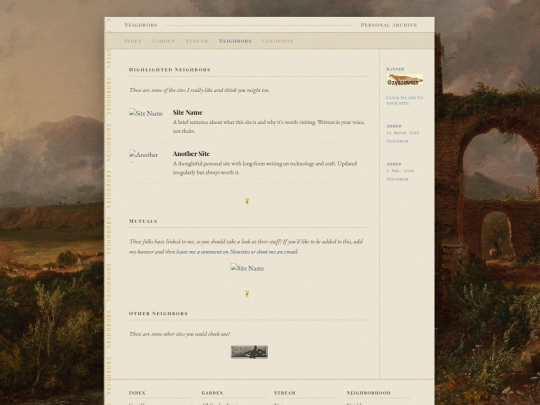Open the 'Another Site' heading link
This screenshot has height=405, width=540.
(x=191, y=154)
